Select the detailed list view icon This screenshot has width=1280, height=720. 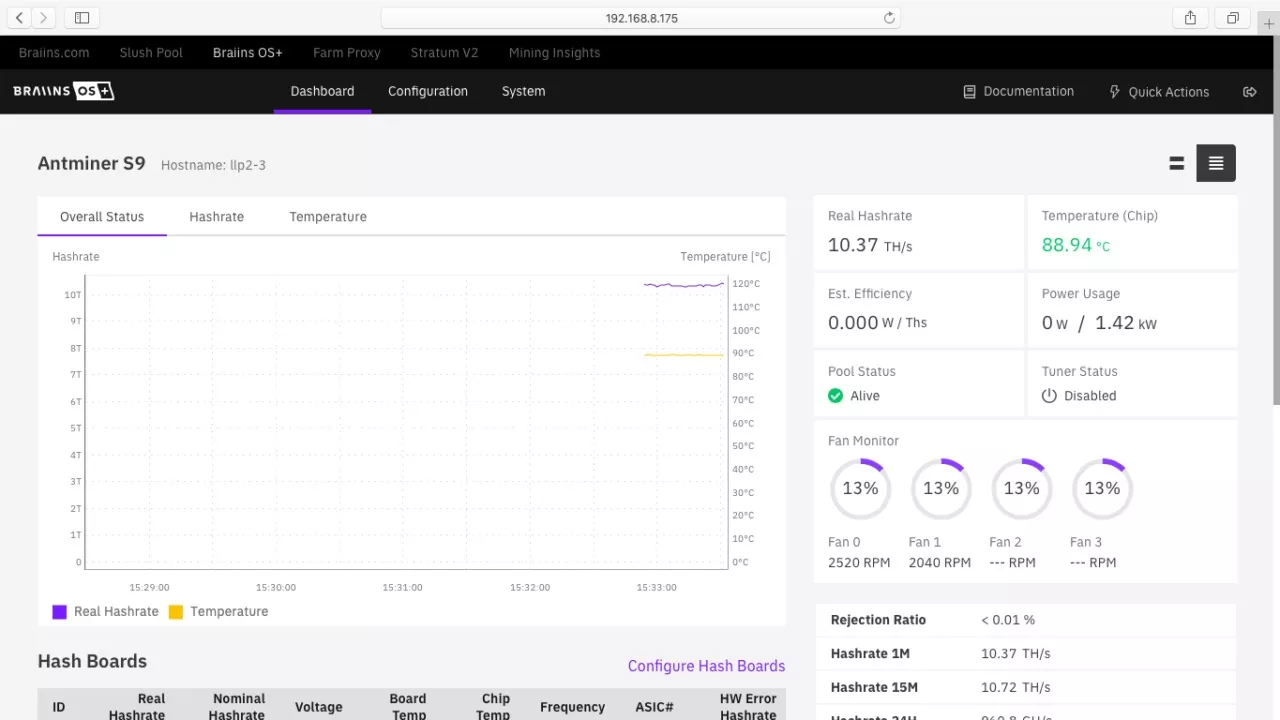(x=1216, y=163)
